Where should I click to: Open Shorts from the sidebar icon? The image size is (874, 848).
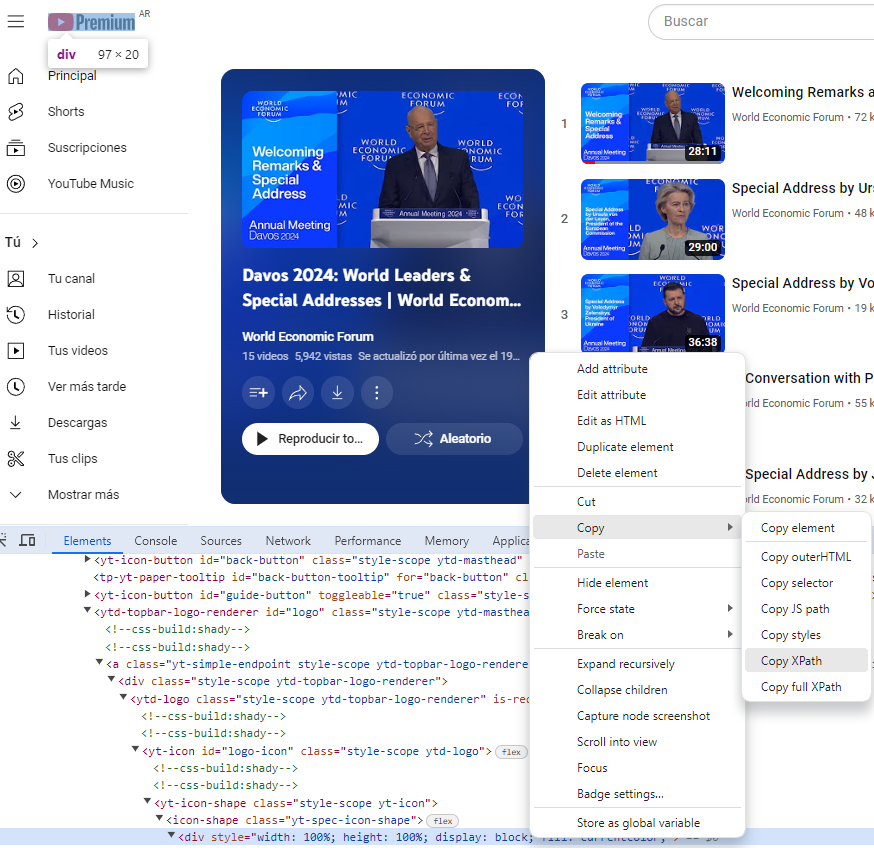(x=16, y=112)
